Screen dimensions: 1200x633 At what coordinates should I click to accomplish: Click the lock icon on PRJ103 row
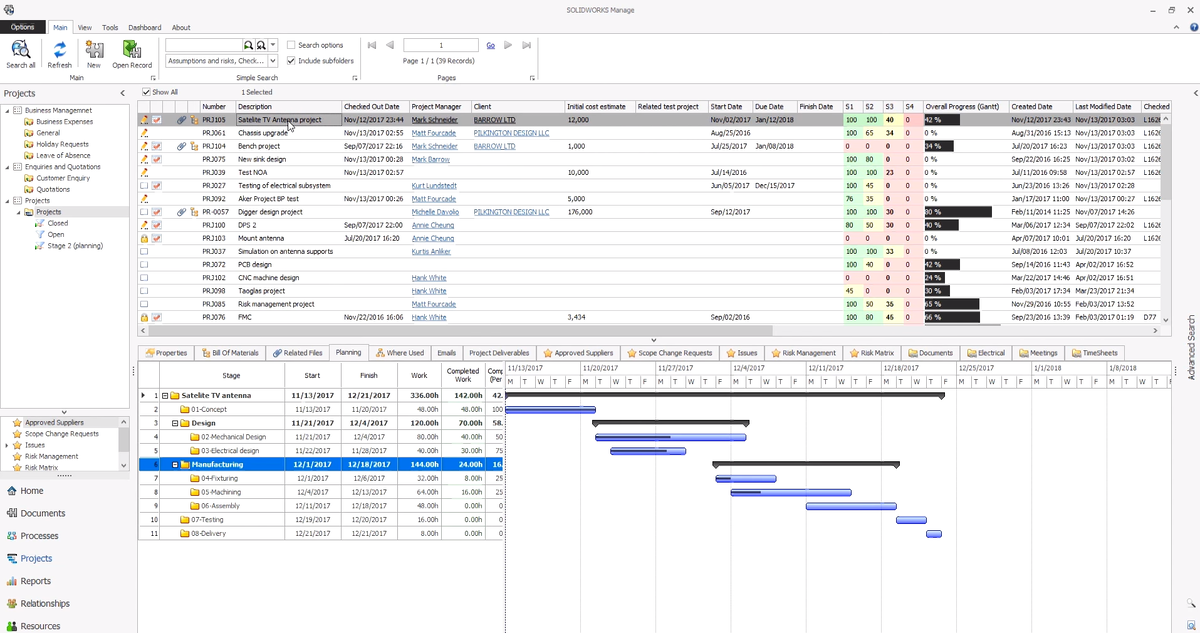pos(145,238)
